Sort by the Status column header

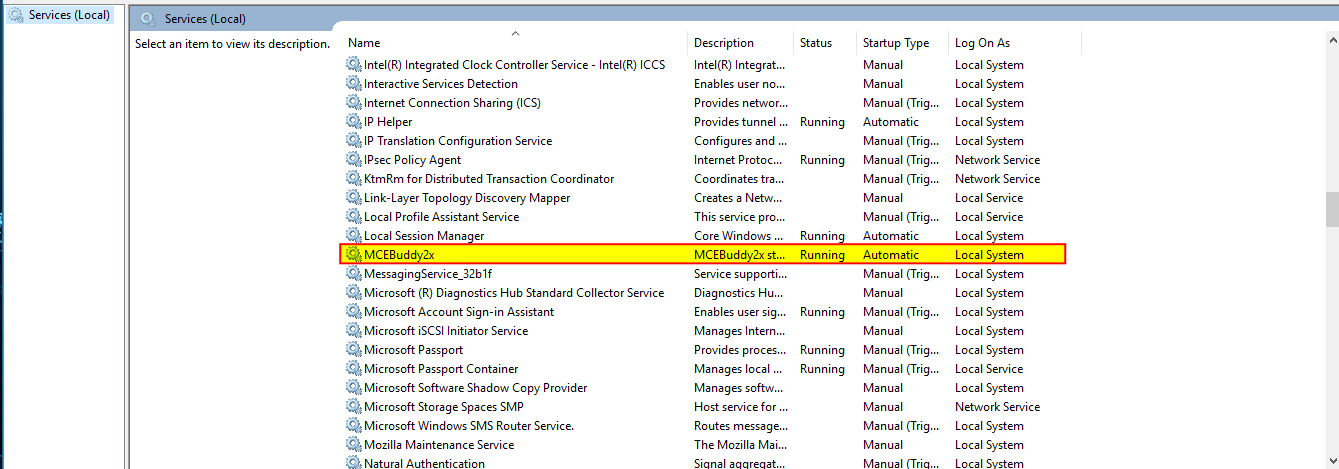point(815,43)
